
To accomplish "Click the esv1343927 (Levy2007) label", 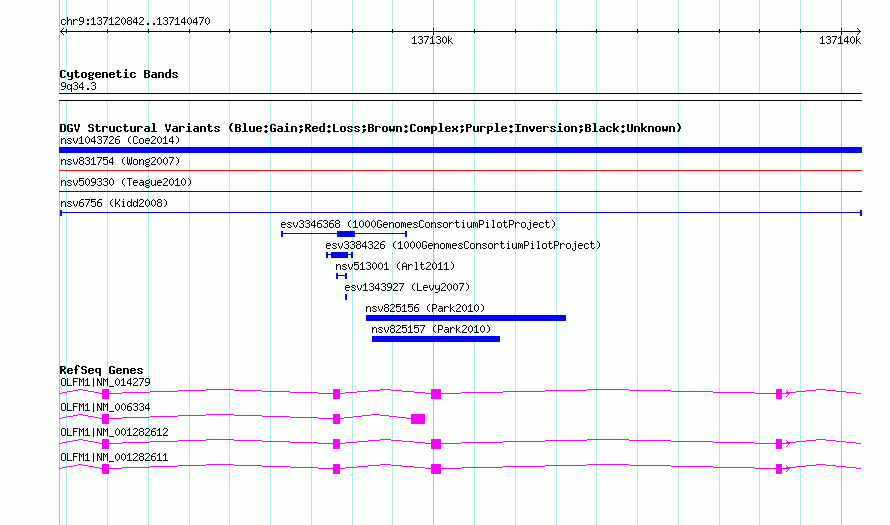I will [x=407, y=287].
